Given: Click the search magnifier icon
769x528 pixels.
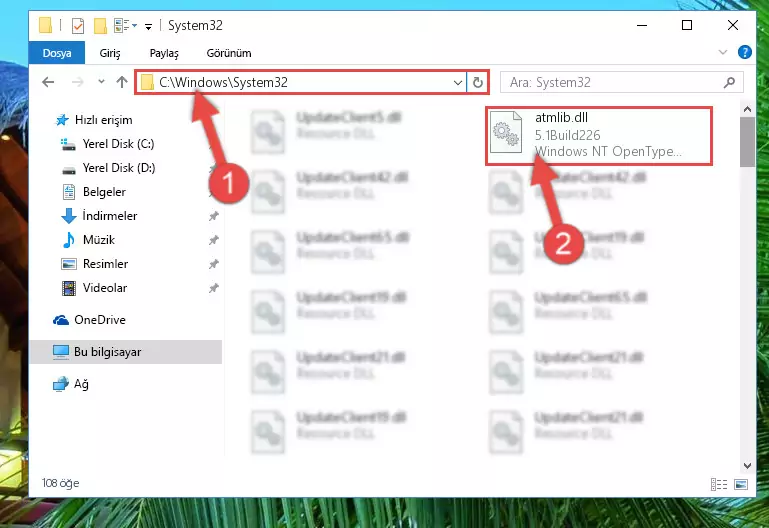Looking at the screenshot, I should click(729, 82).
